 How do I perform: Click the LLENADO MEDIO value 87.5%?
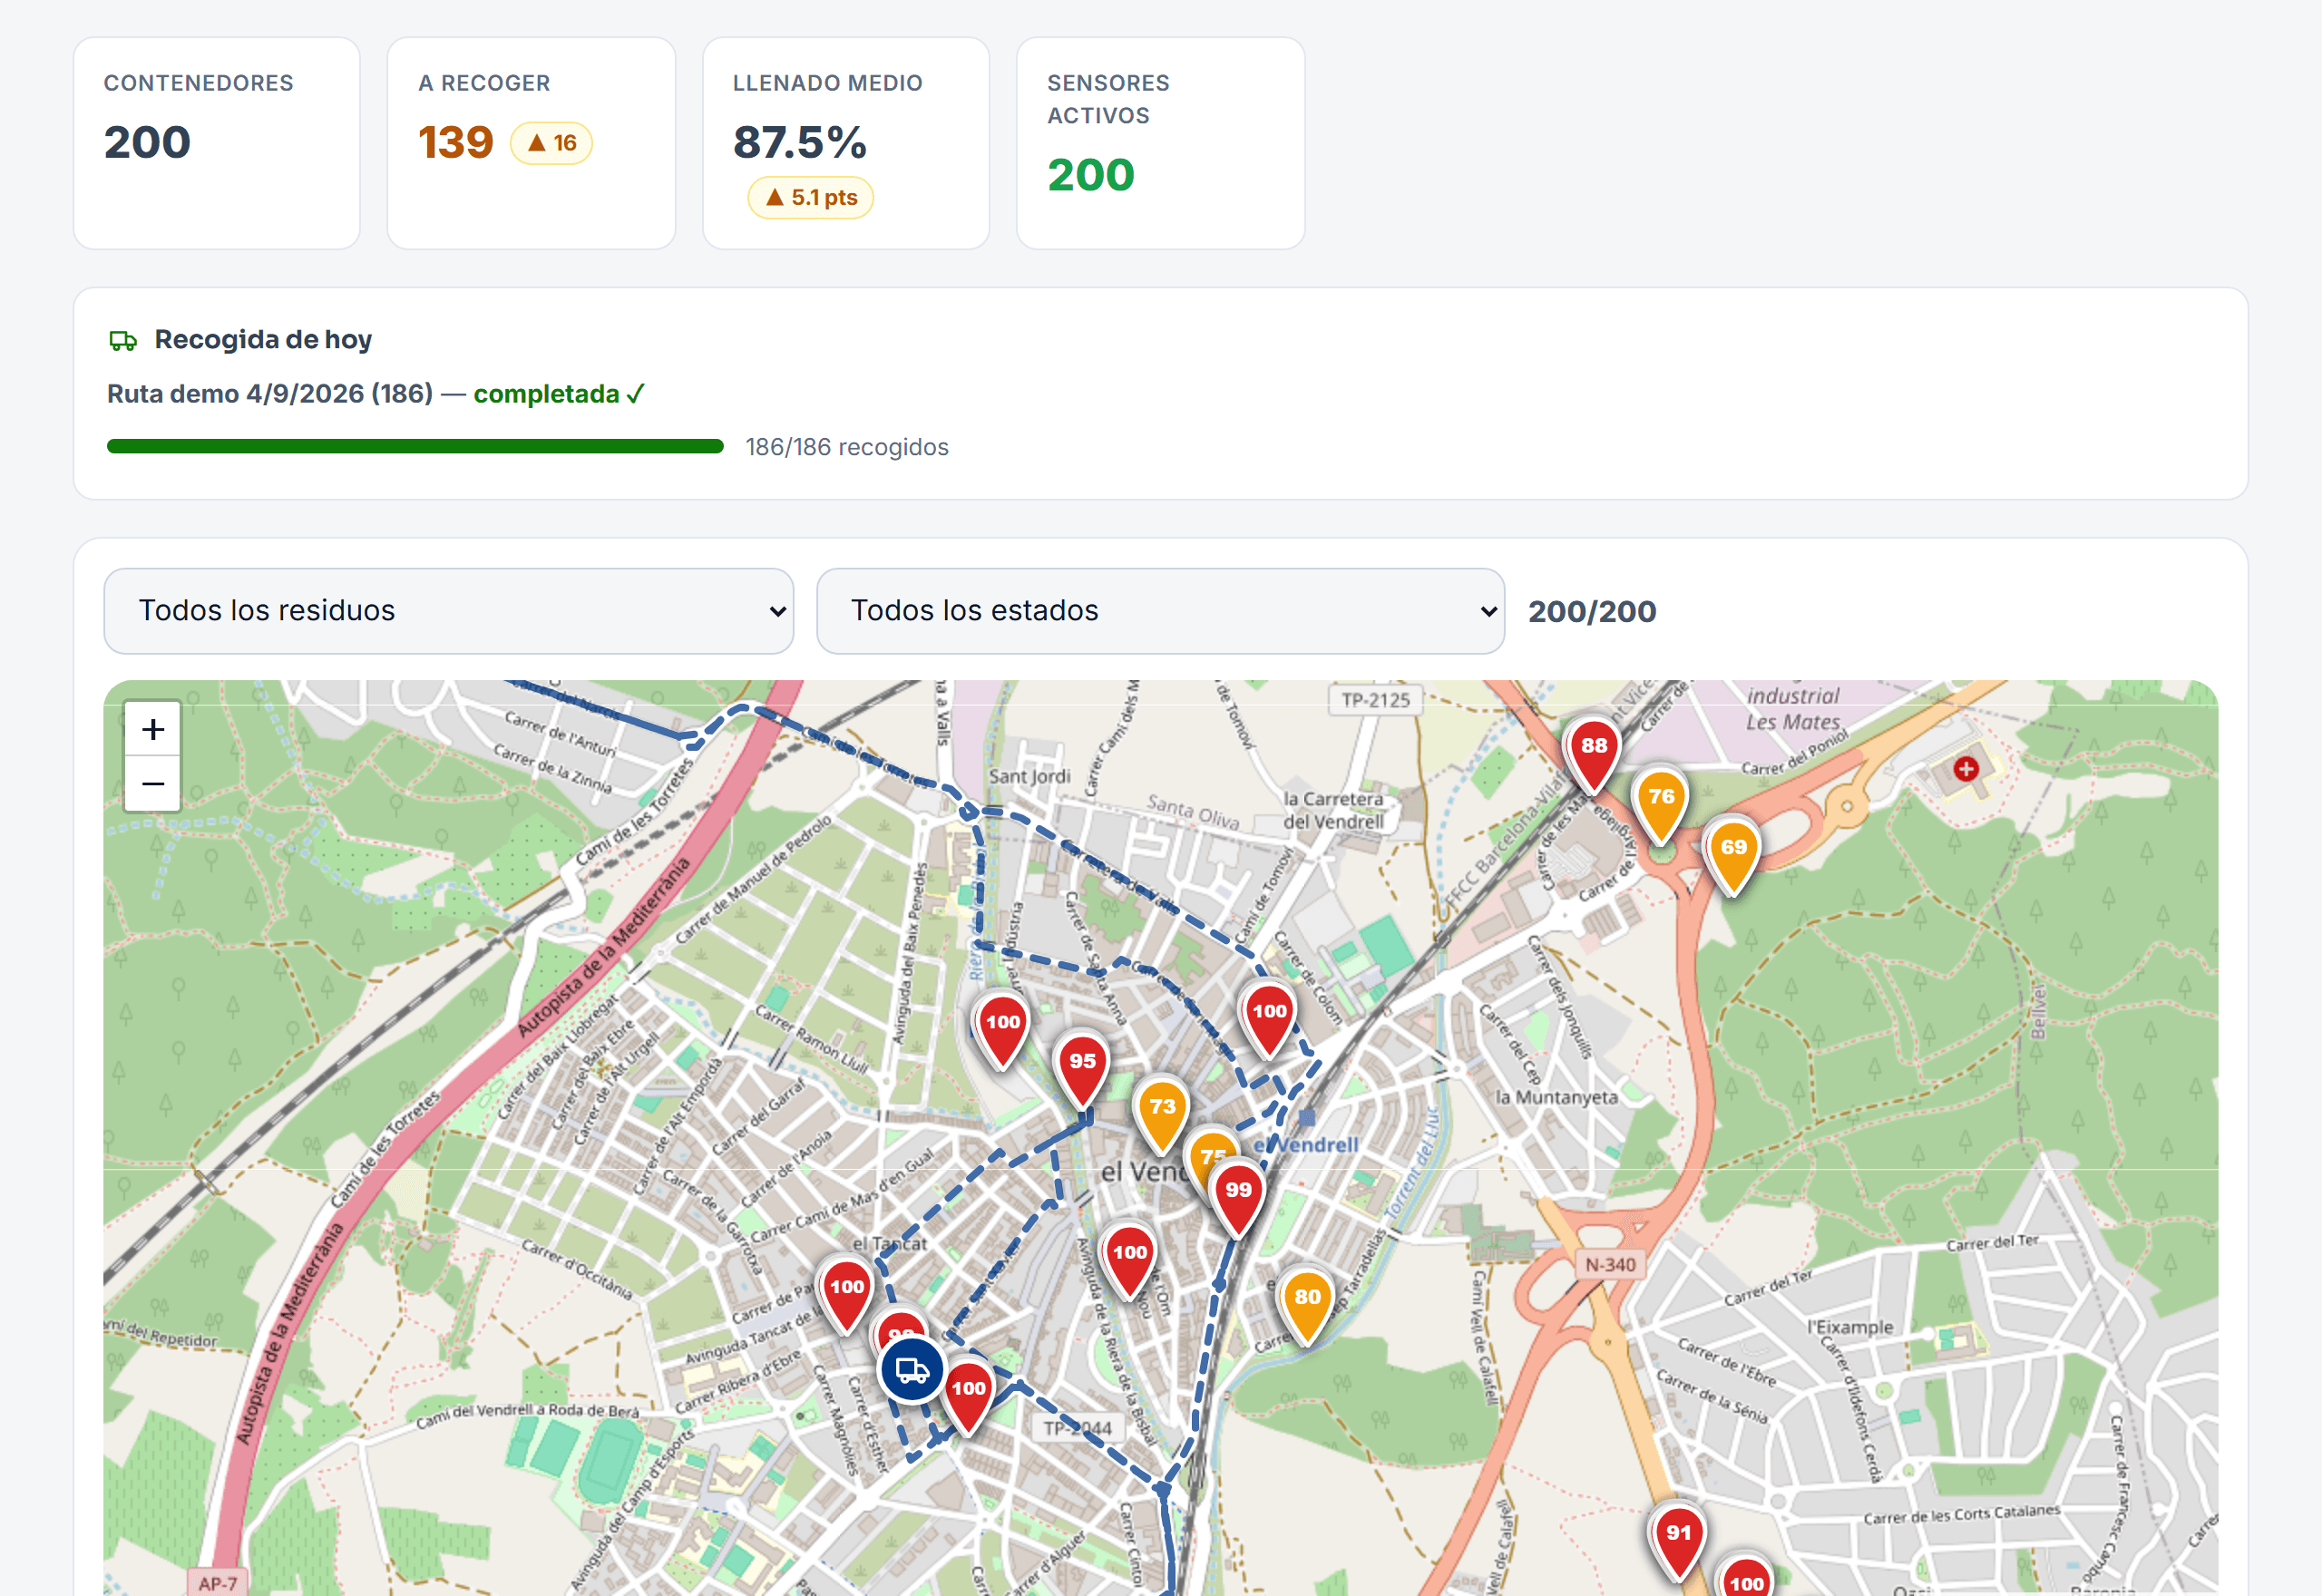(800, 142)
